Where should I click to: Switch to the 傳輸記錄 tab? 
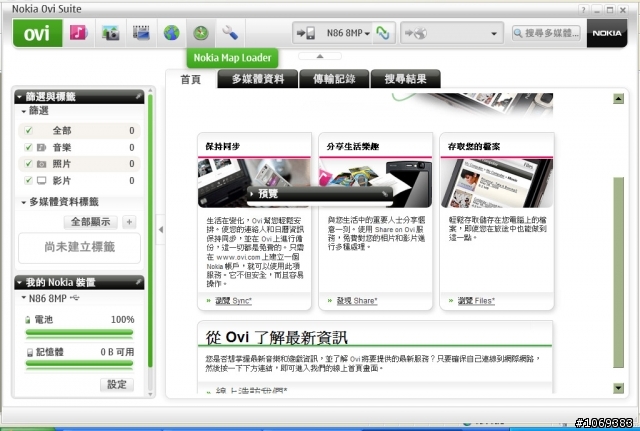pyautogui.click(x=334, y=79)
